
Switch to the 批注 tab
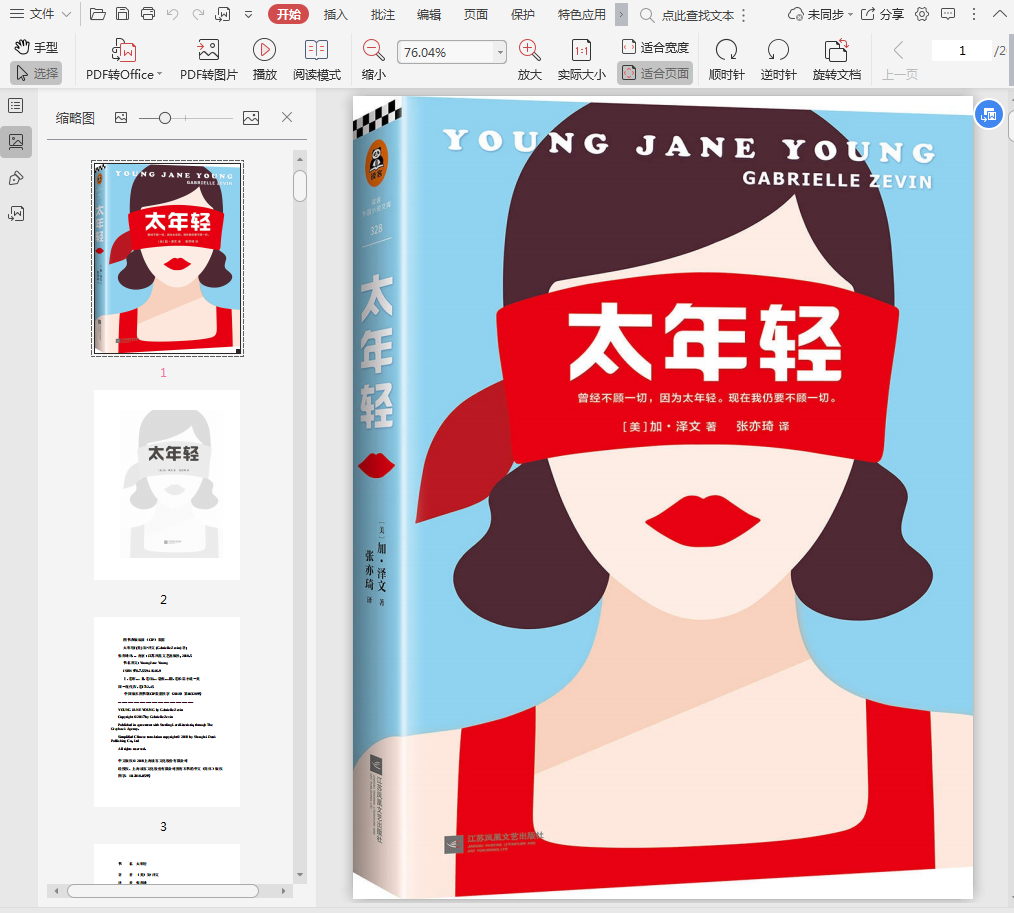[x=382, y=14]
